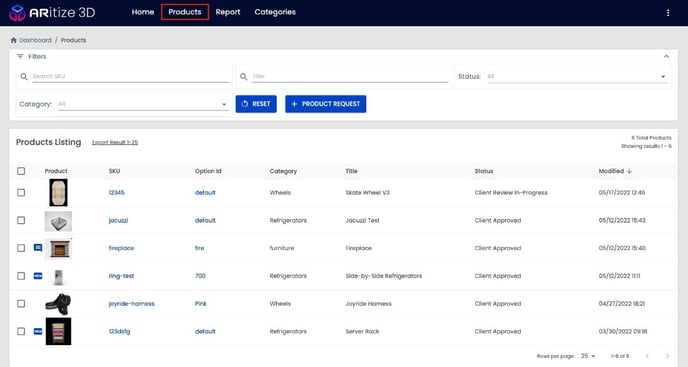
Task: Open the Categories menu item
Action: (275, 12)
